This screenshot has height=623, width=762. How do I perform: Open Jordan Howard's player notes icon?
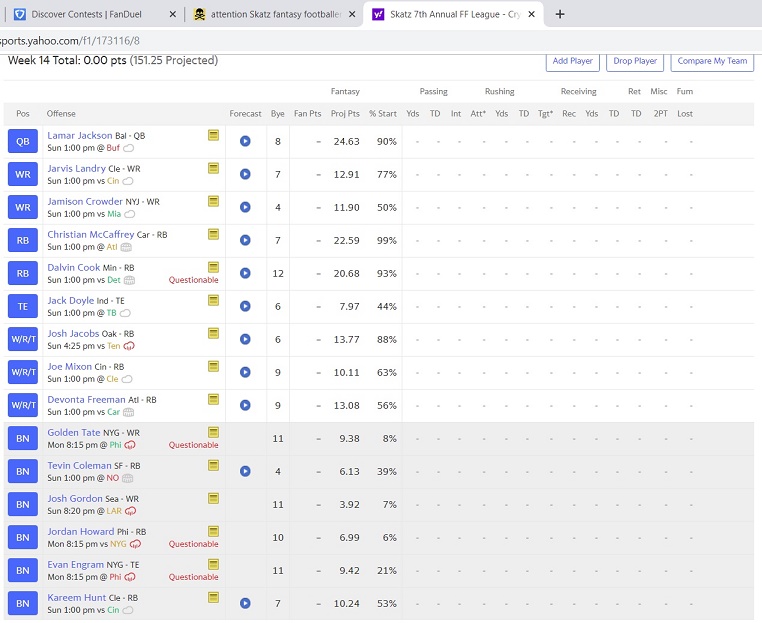click(x=213, y=532)
